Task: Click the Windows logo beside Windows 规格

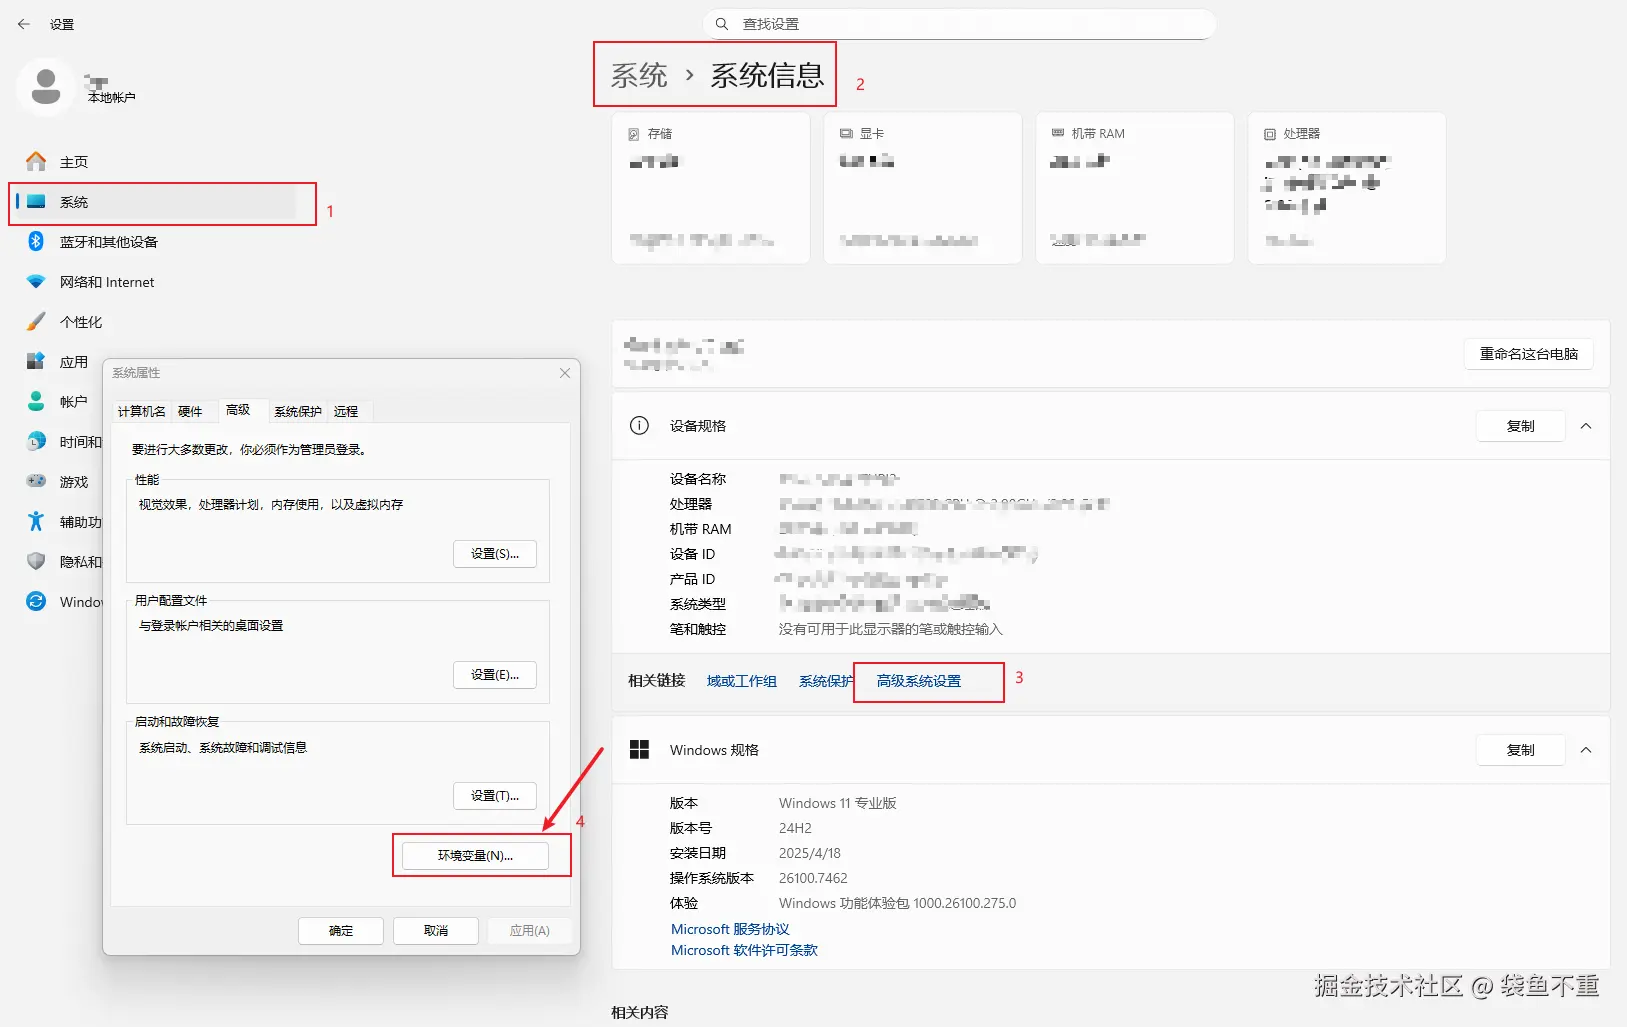Action: click(639, 749)
